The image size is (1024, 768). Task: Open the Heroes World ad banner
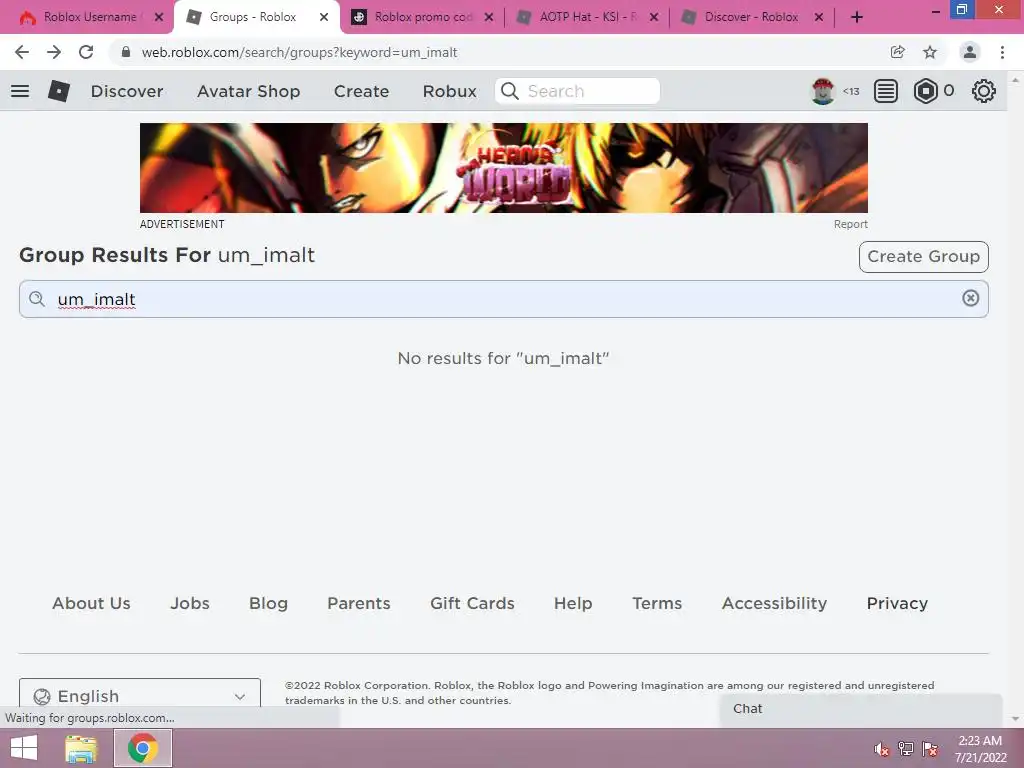[504, 168]
